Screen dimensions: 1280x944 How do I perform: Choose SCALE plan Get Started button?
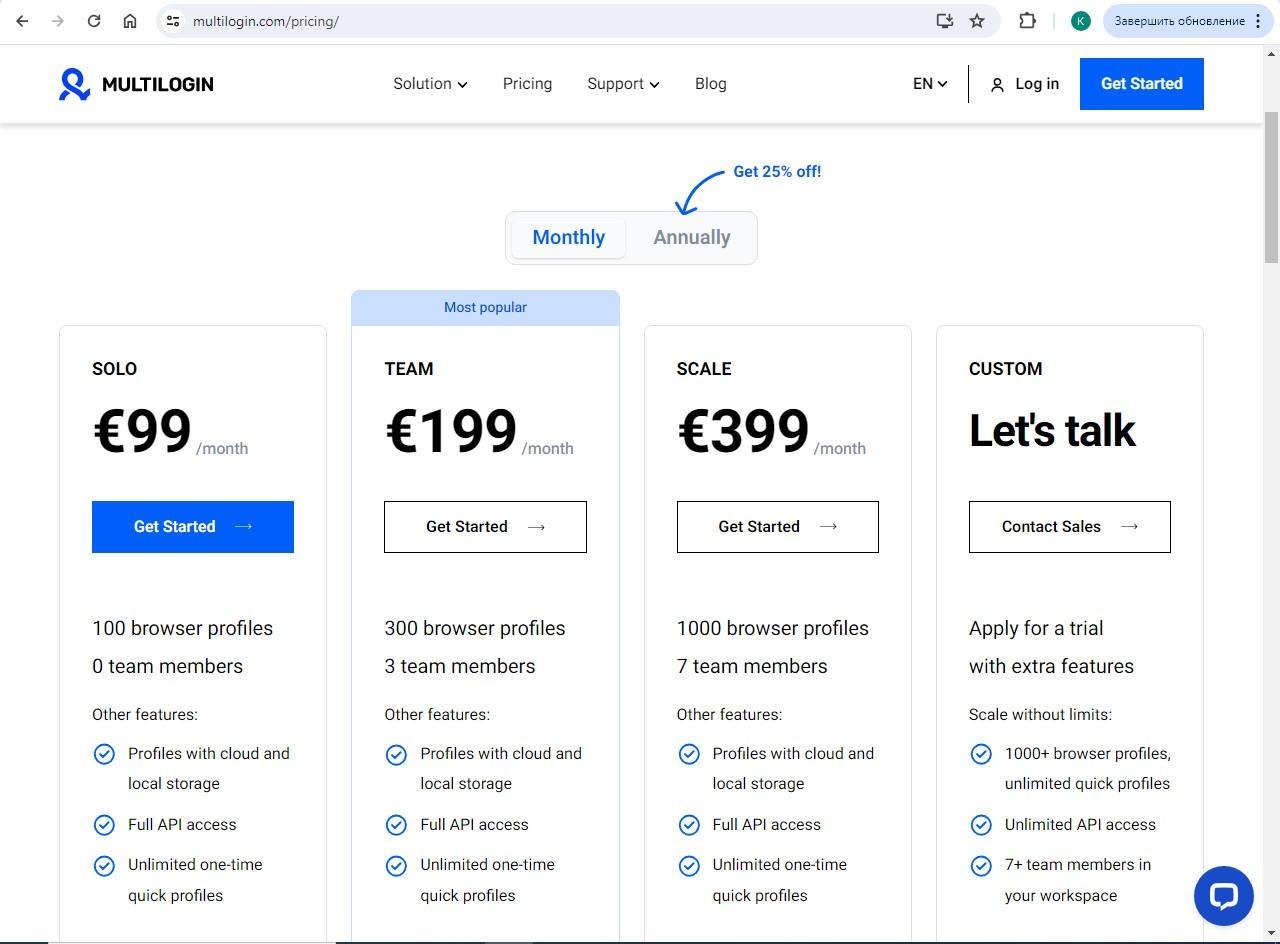pos(778,527)
